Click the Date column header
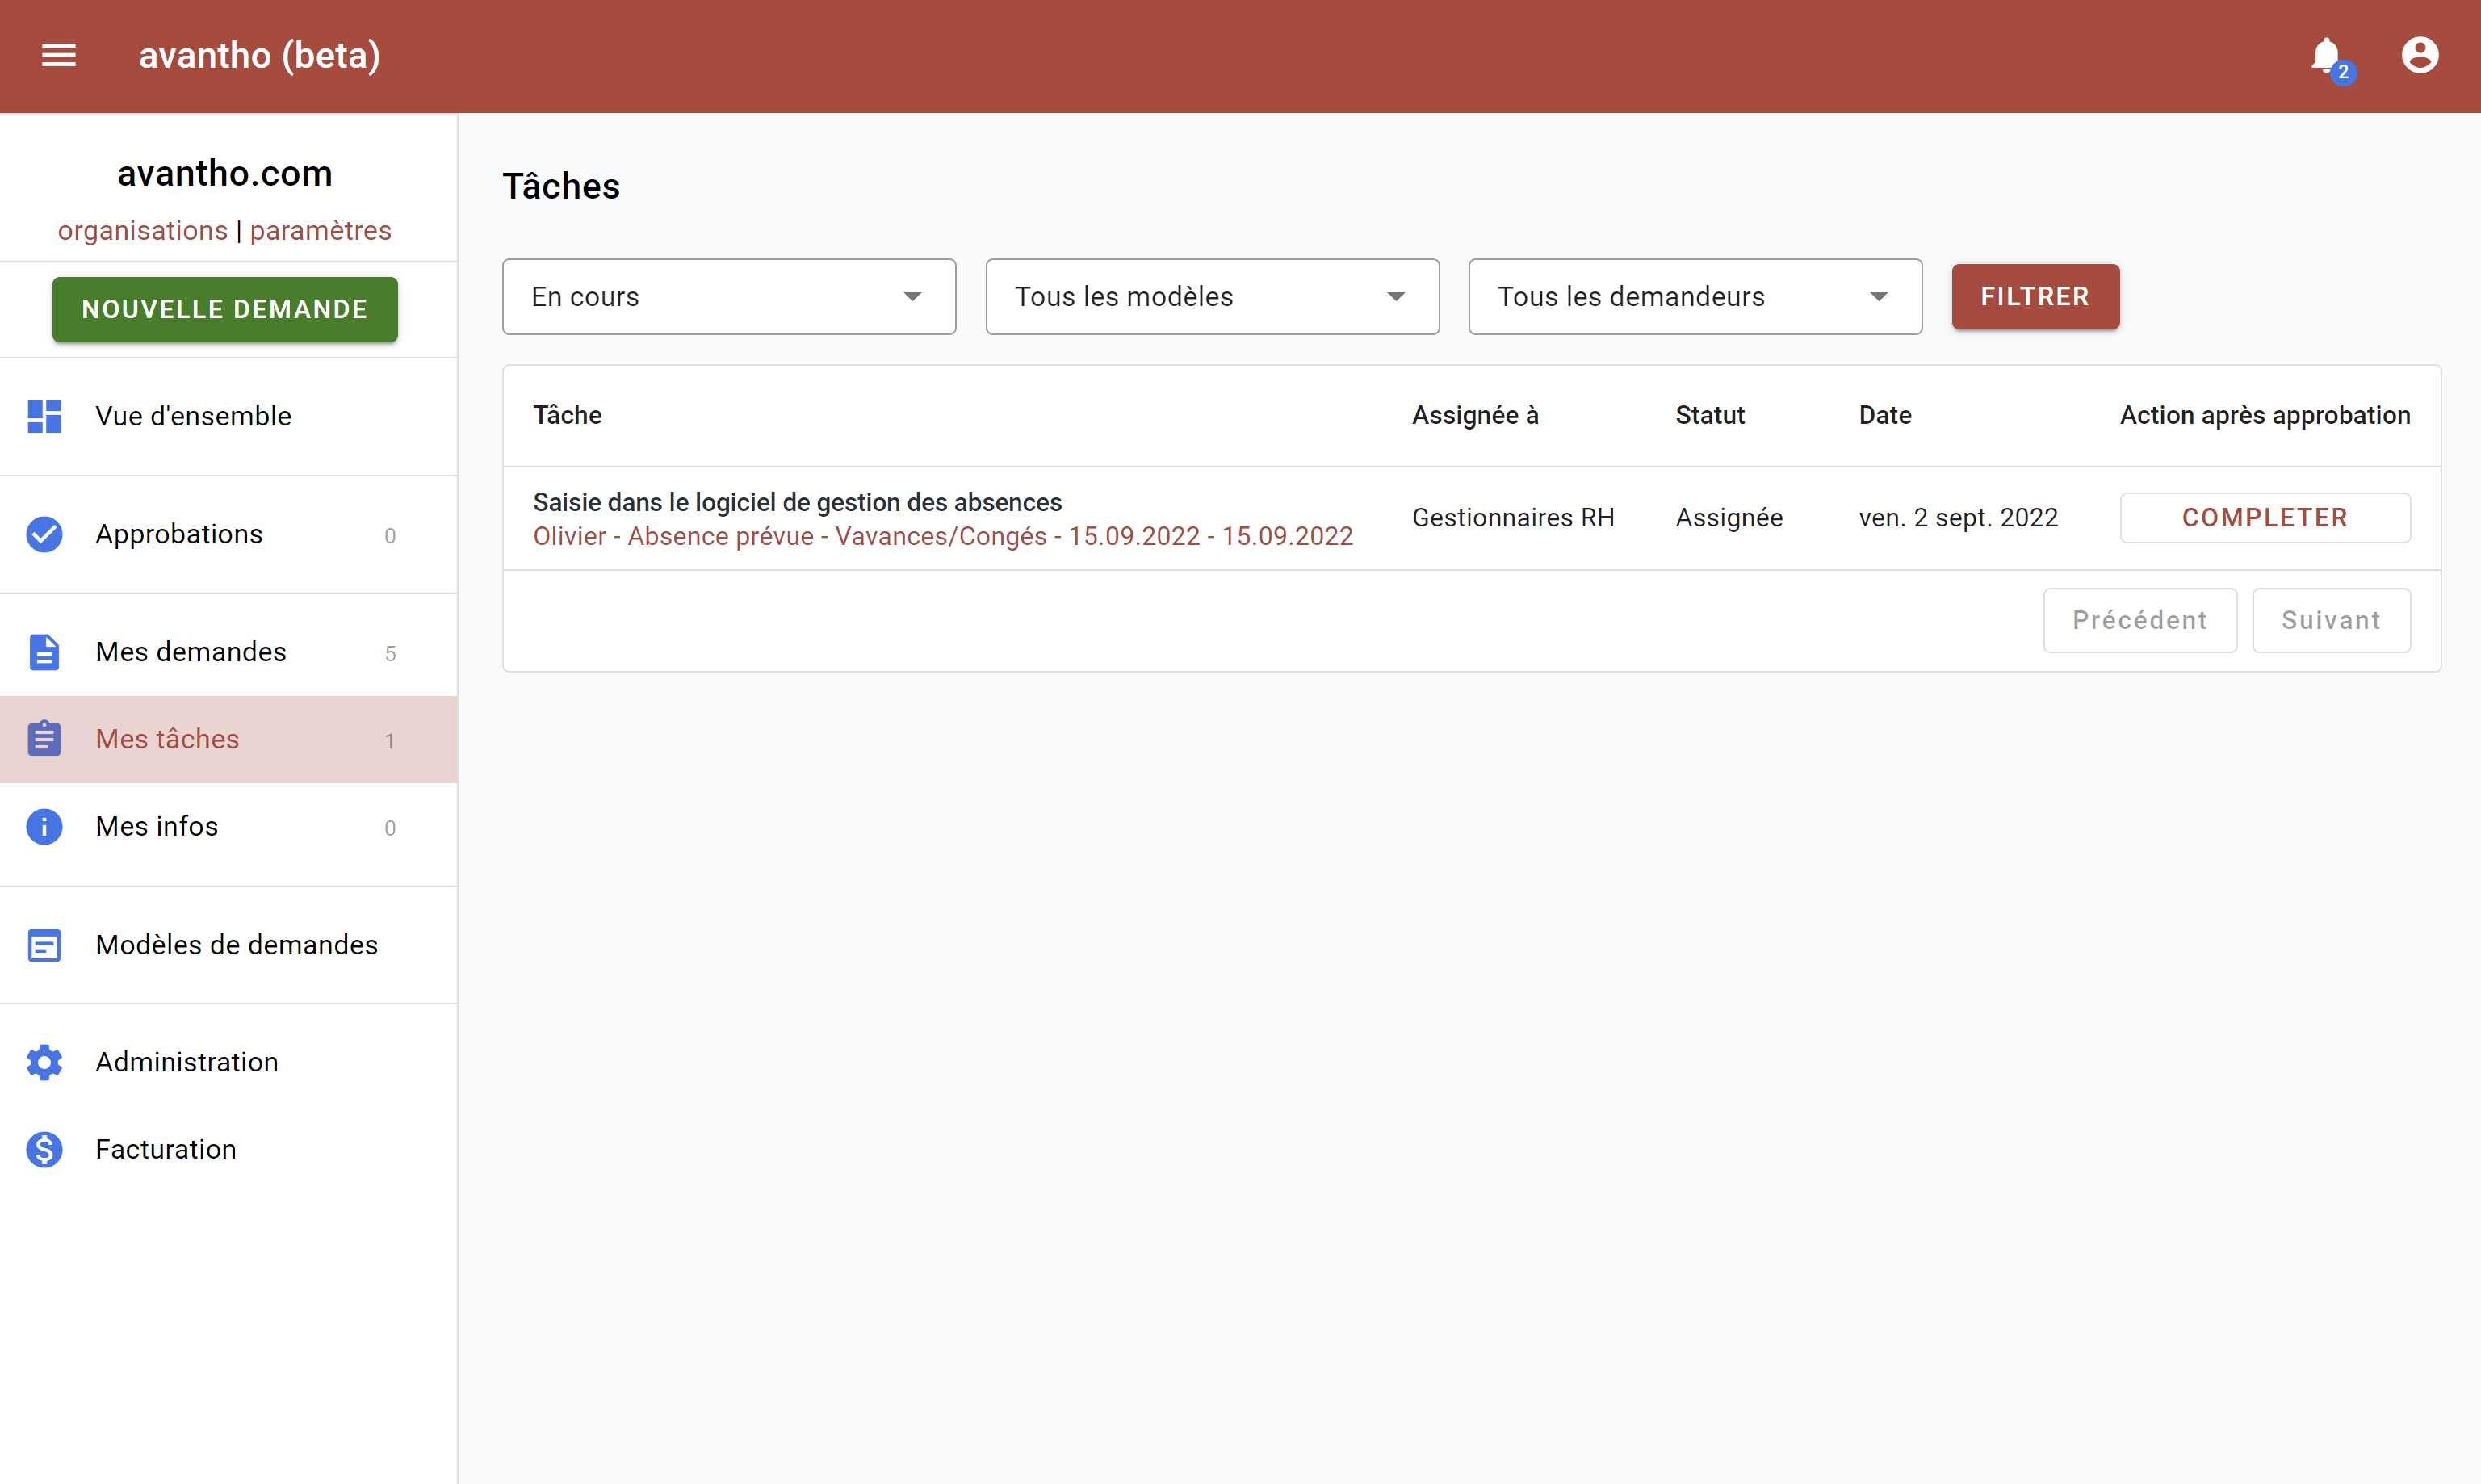 [x=1885, y=416]
